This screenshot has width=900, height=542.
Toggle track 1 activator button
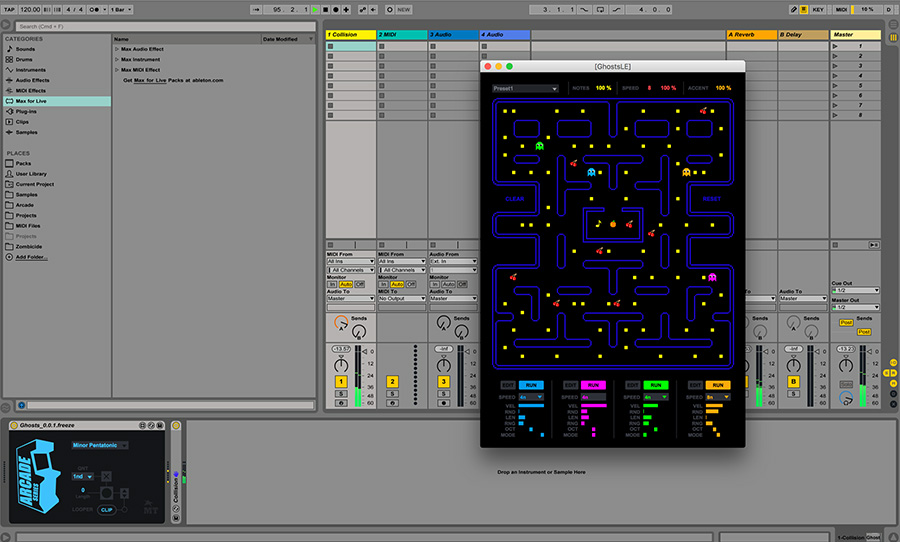[x=341, y=381]
